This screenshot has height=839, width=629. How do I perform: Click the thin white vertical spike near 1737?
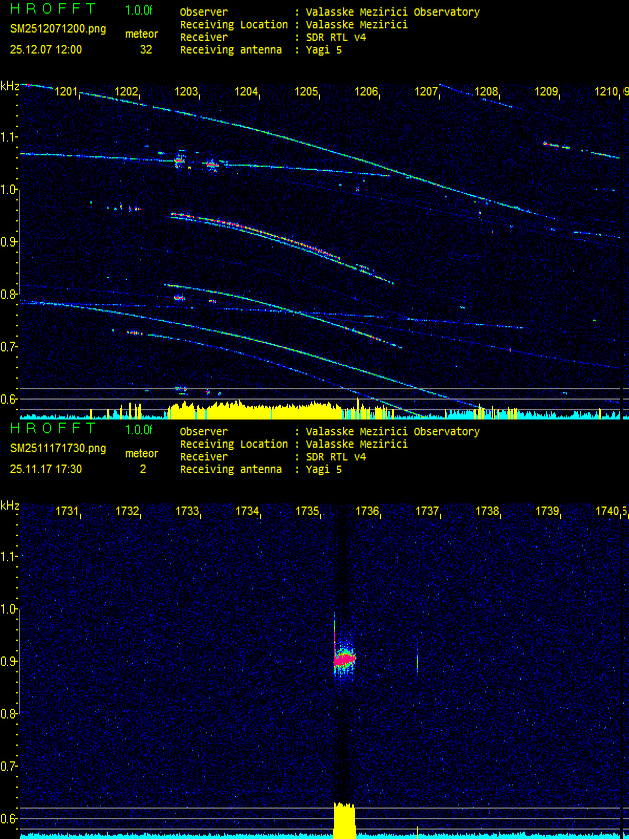(417, 661)
